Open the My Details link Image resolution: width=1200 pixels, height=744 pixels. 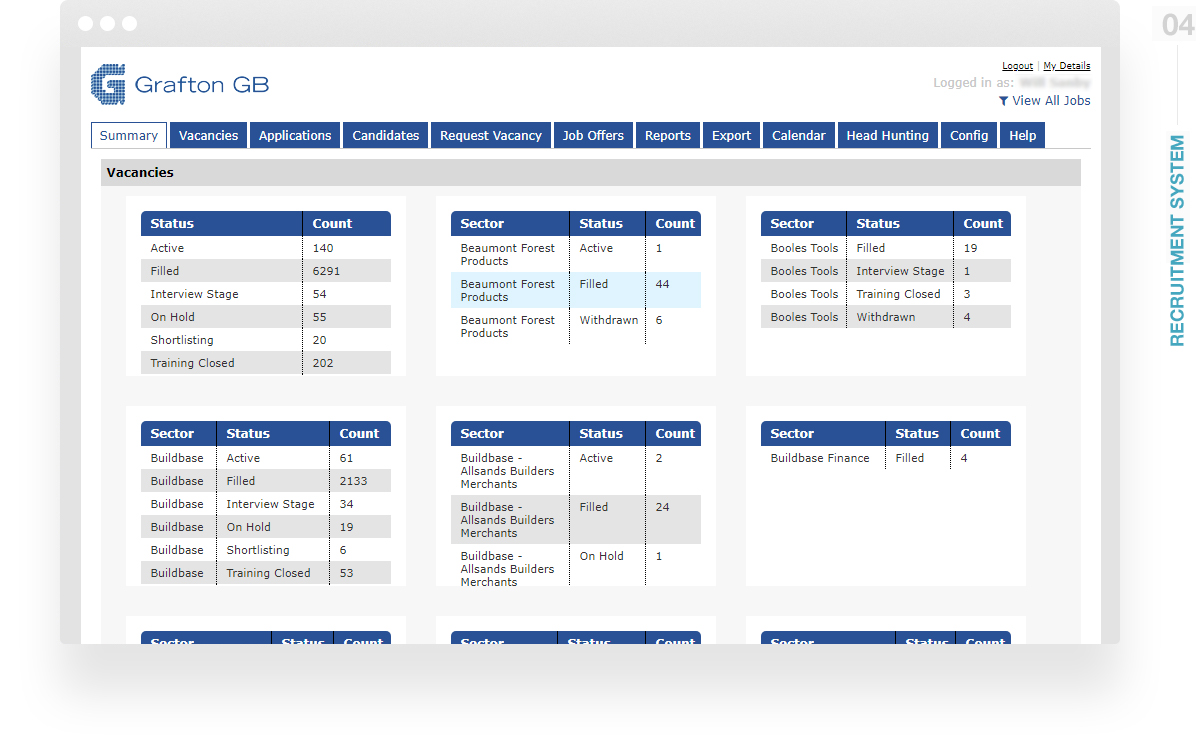coord(1067,66)
